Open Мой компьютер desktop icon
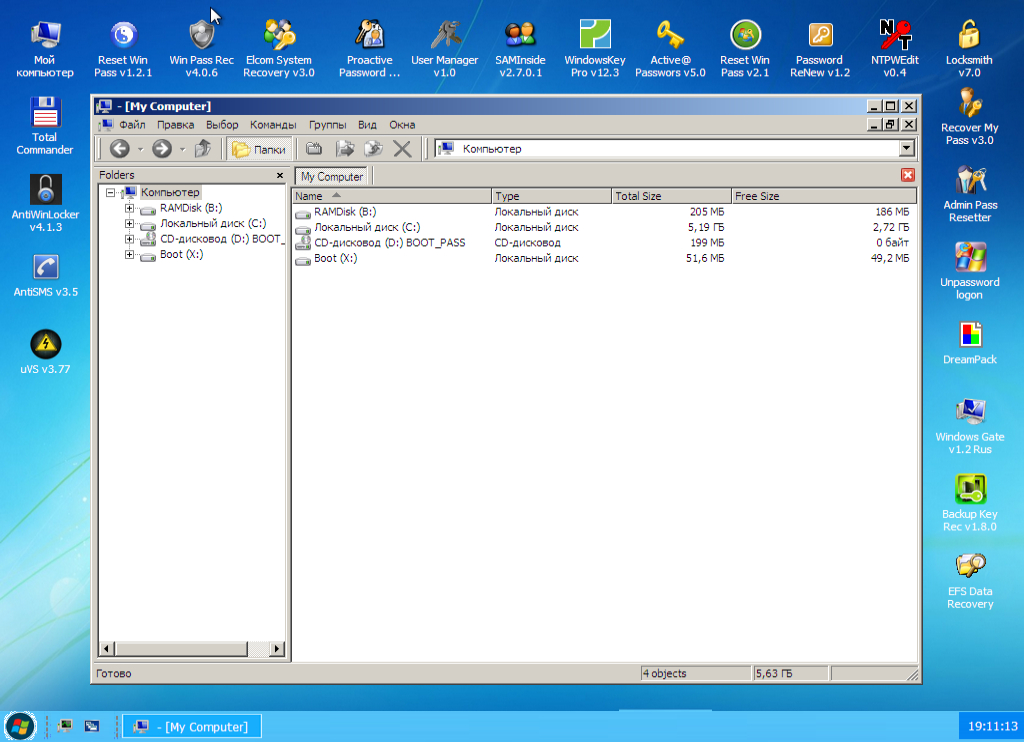The height and width of the screenshot is (742, 1024). [44, 48]
